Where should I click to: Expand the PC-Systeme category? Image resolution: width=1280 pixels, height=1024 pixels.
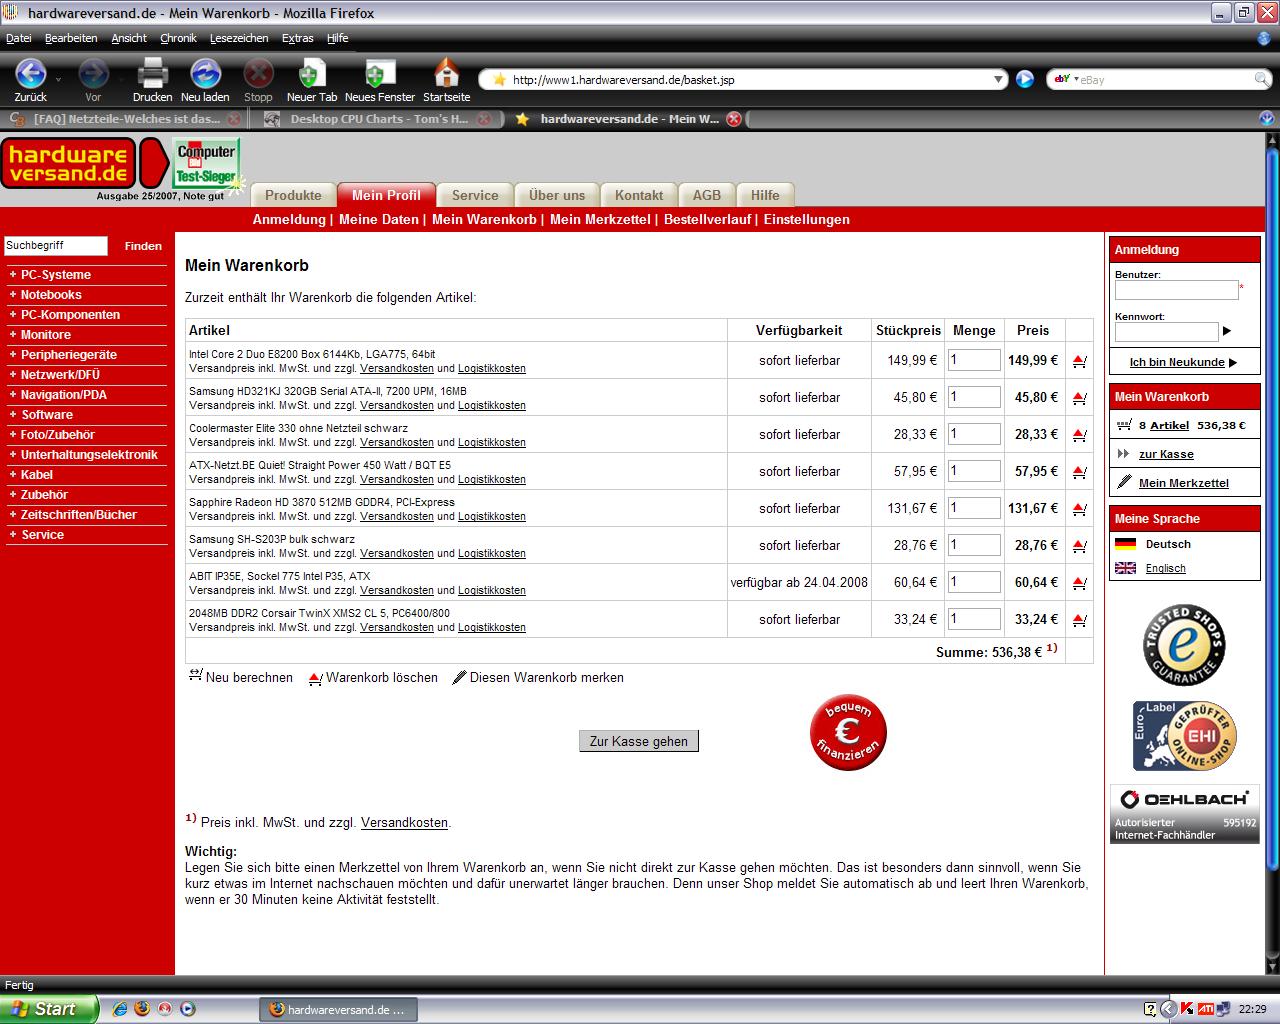tap(56, 275)
